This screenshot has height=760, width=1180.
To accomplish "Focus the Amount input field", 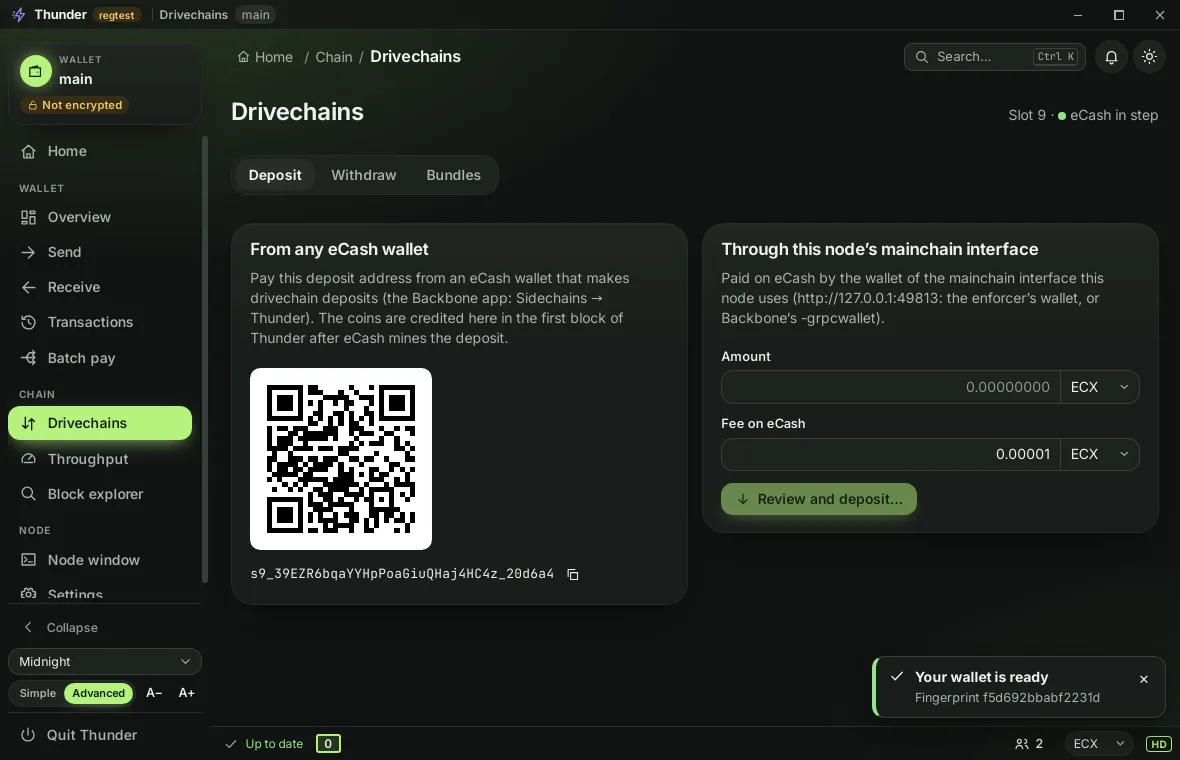I will (x=890, y=387).
